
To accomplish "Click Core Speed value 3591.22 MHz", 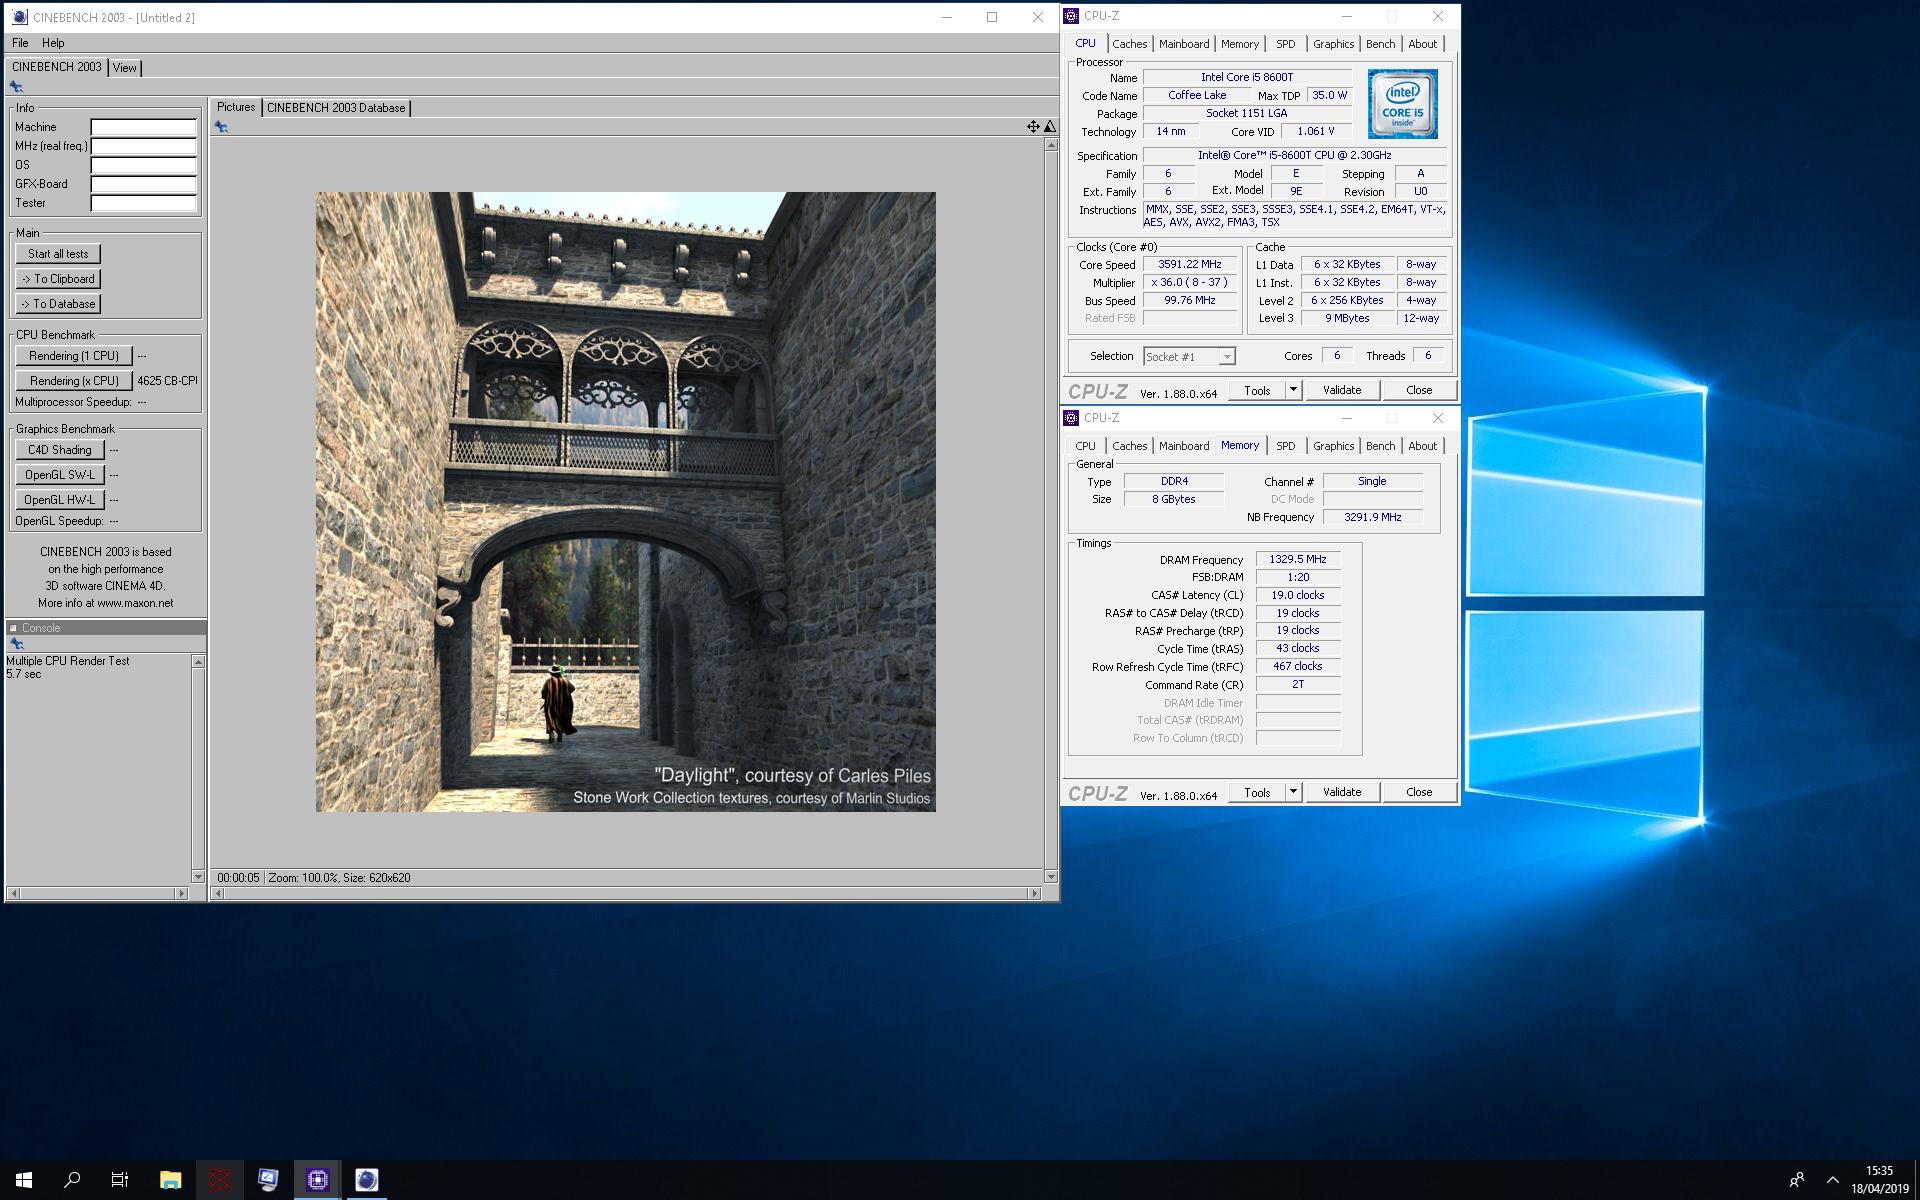I will [x=1190, y=265].
